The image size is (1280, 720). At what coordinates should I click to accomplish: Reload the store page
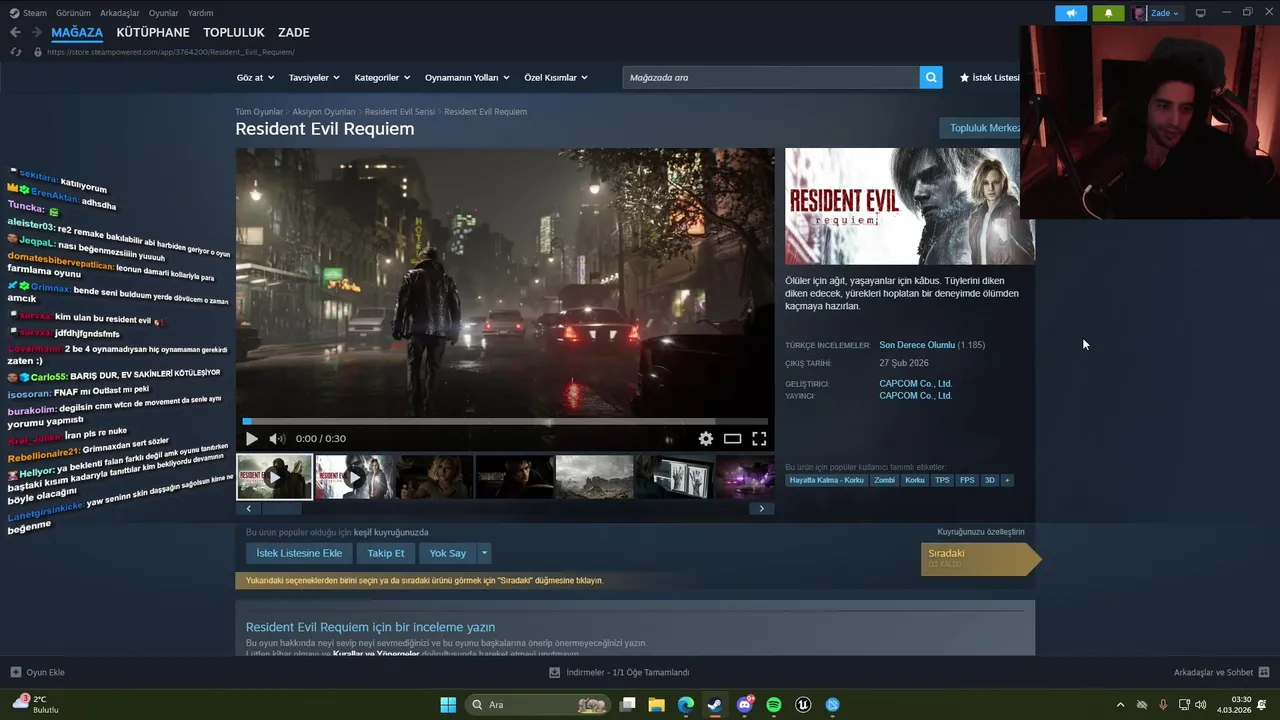(15, 52)
